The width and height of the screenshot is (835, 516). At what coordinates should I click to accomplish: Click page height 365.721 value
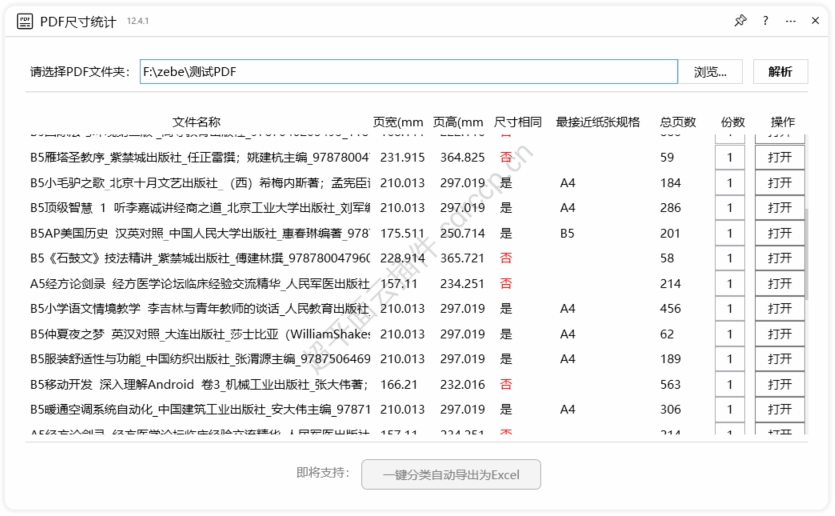462,258
